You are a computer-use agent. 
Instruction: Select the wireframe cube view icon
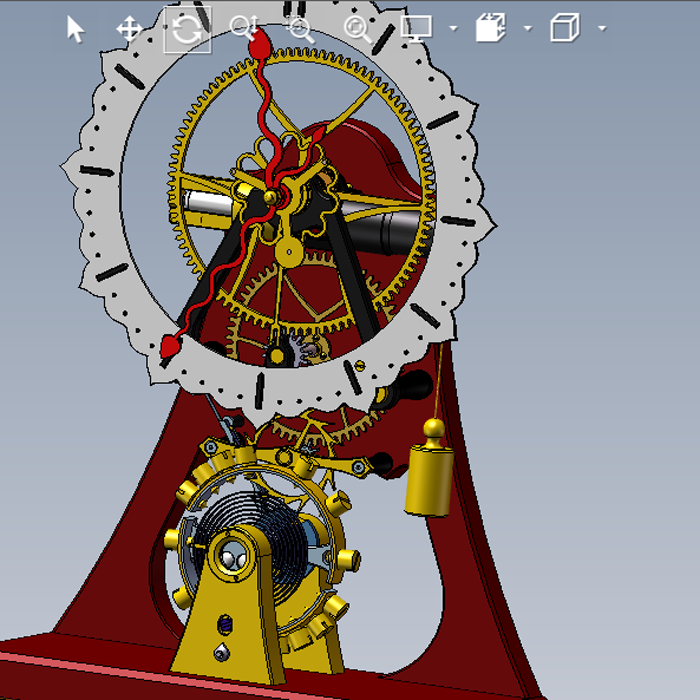pos(565,28)
